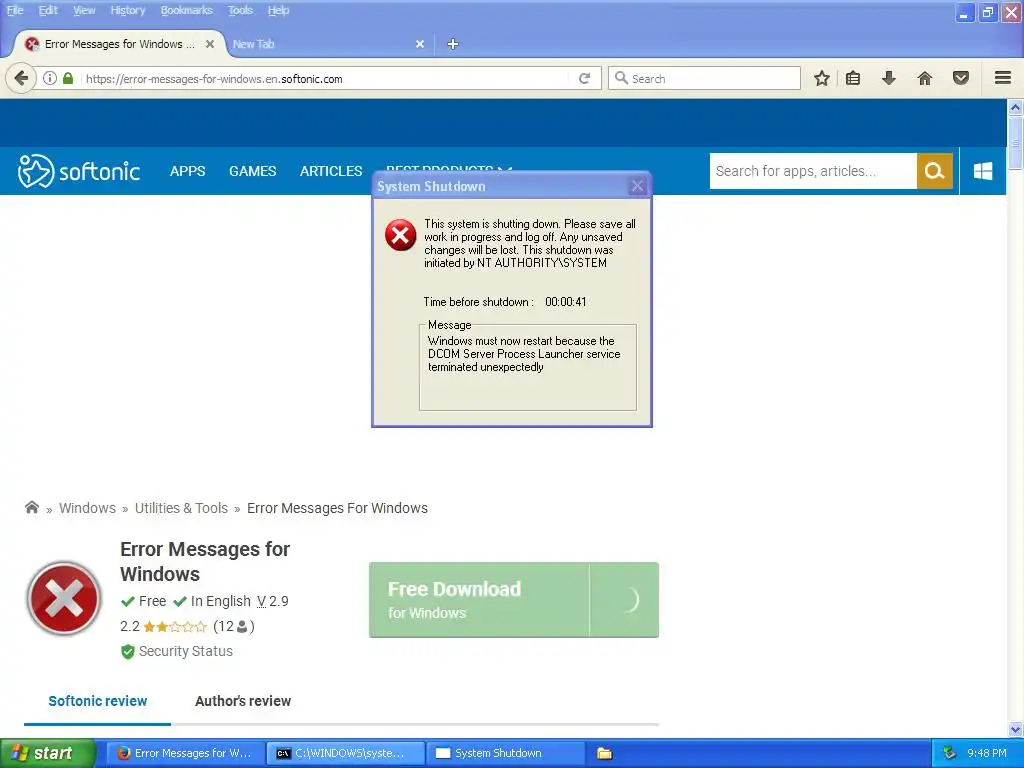The image size is (1024, 768).
Task: Bookmark this page with the star icon
Action: point(822,78)
